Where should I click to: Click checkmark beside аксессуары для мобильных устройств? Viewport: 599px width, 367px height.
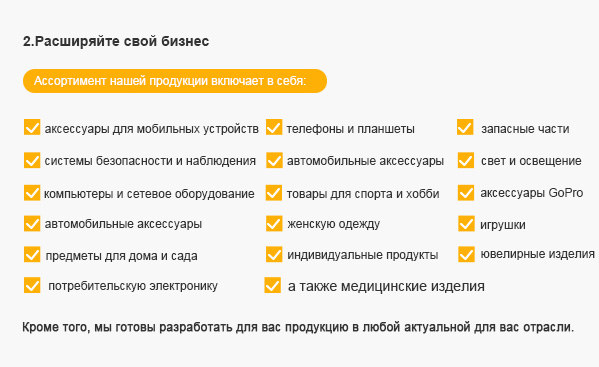click(x=32, y=127)
